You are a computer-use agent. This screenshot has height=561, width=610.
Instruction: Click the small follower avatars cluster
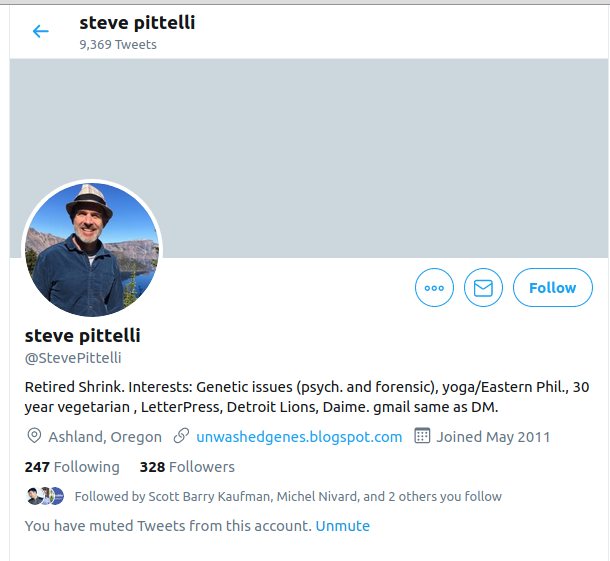point(45,496)
